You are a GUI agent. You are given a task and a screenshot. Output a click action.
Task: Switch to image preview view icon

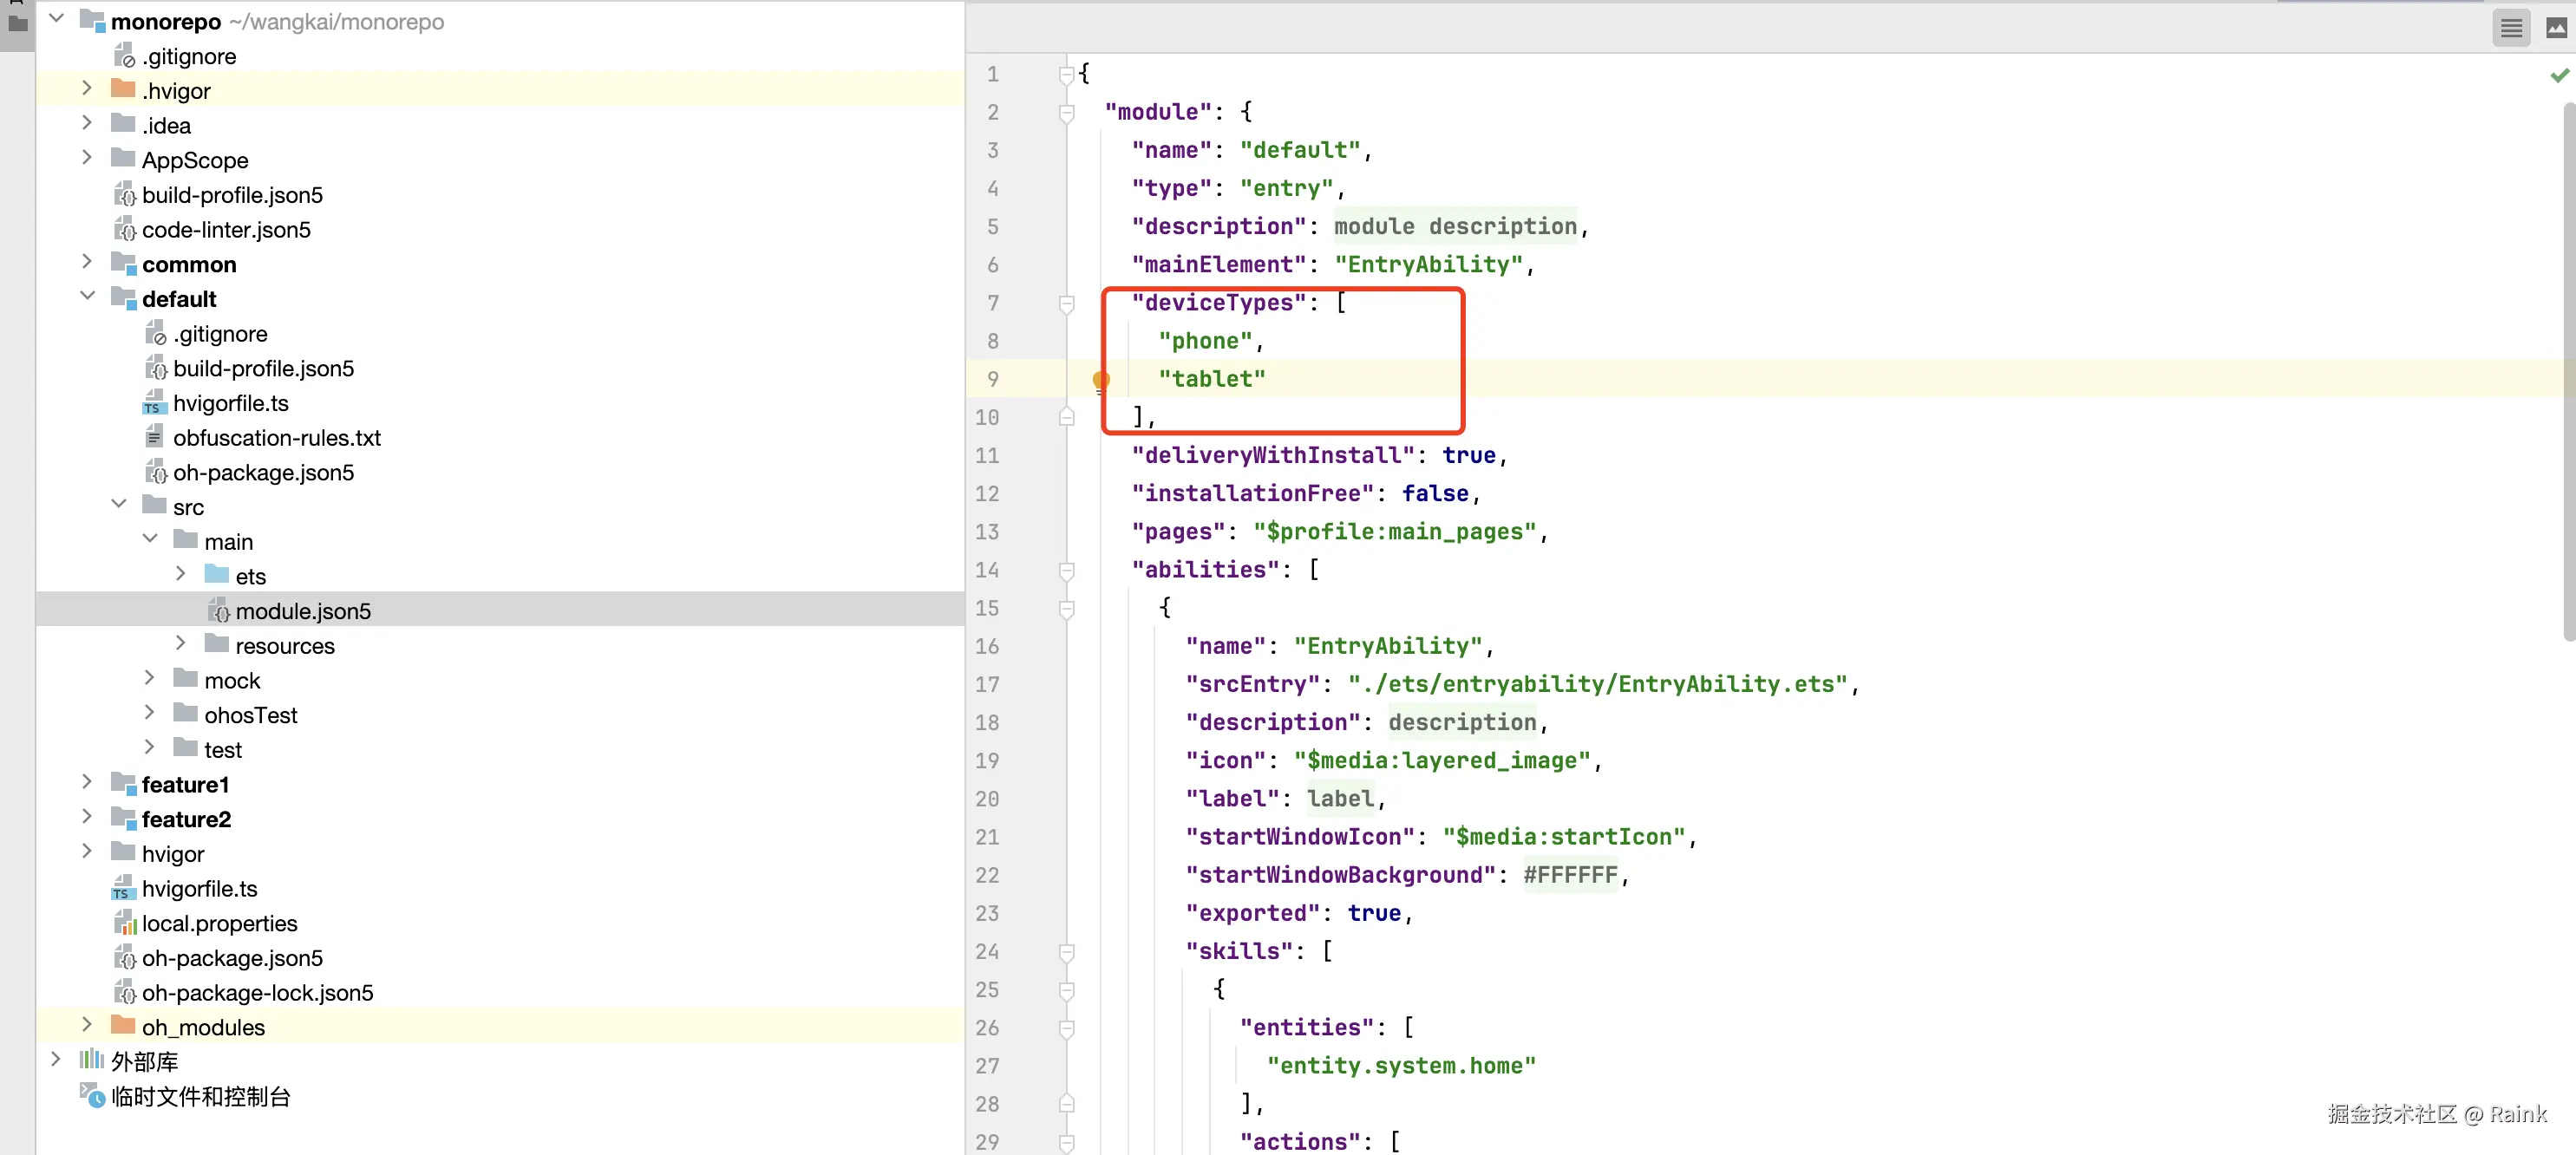point(2555,29)
